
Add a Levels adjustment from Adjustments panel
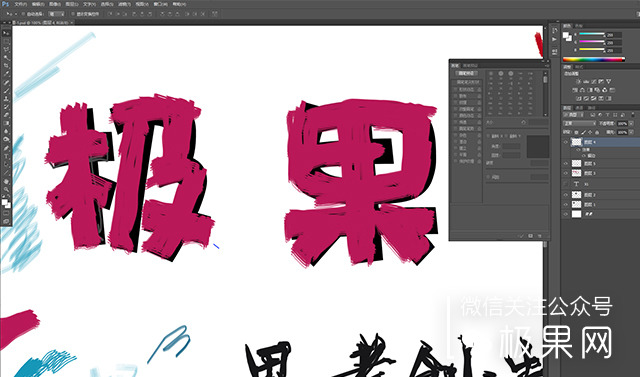click(586, 82)
